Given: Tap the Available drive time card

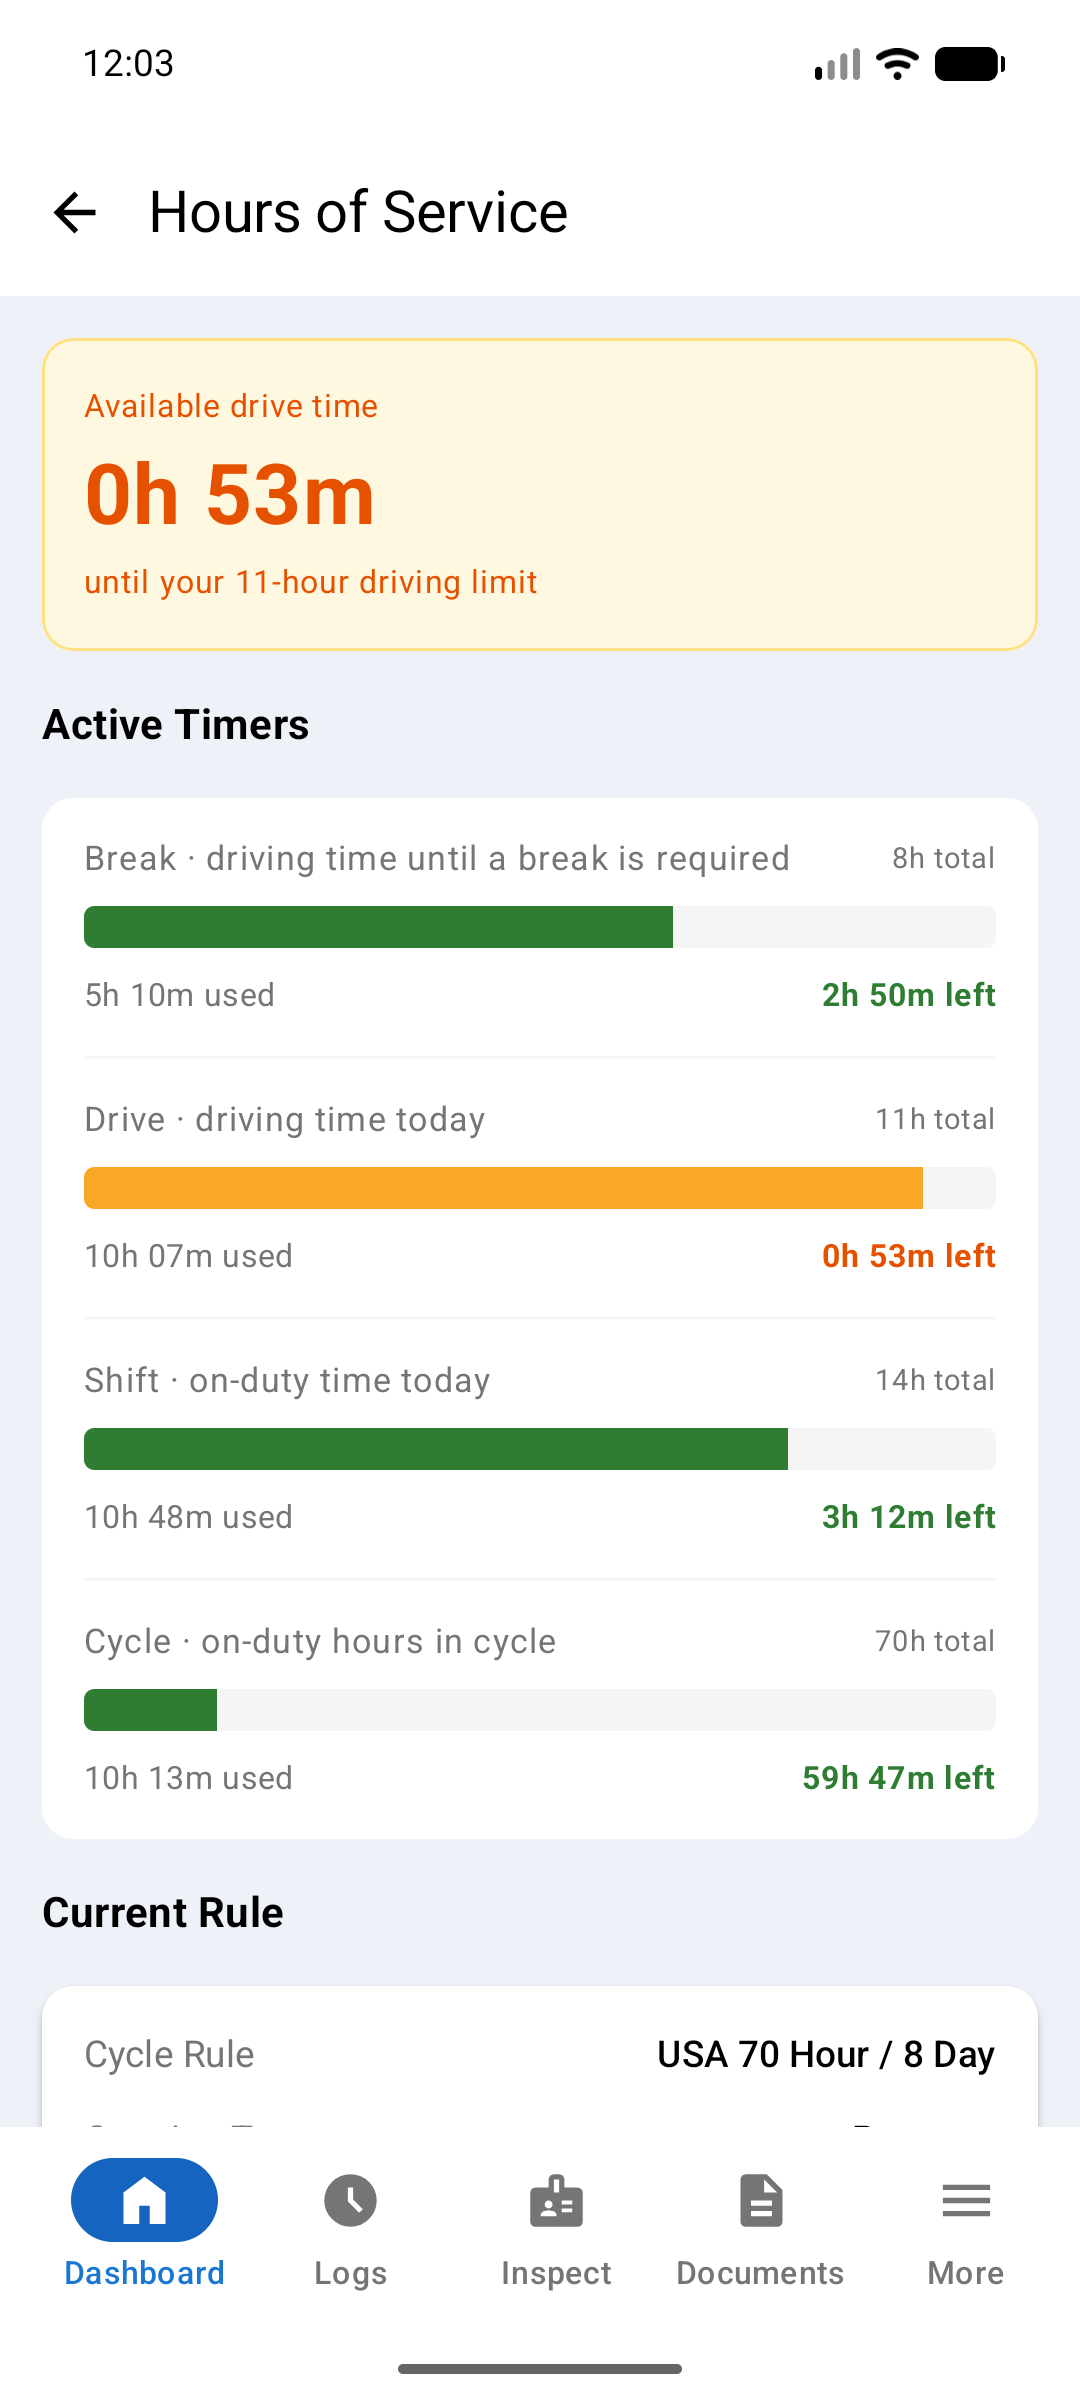Looking at the screenshot, I should tap(540, 495).
